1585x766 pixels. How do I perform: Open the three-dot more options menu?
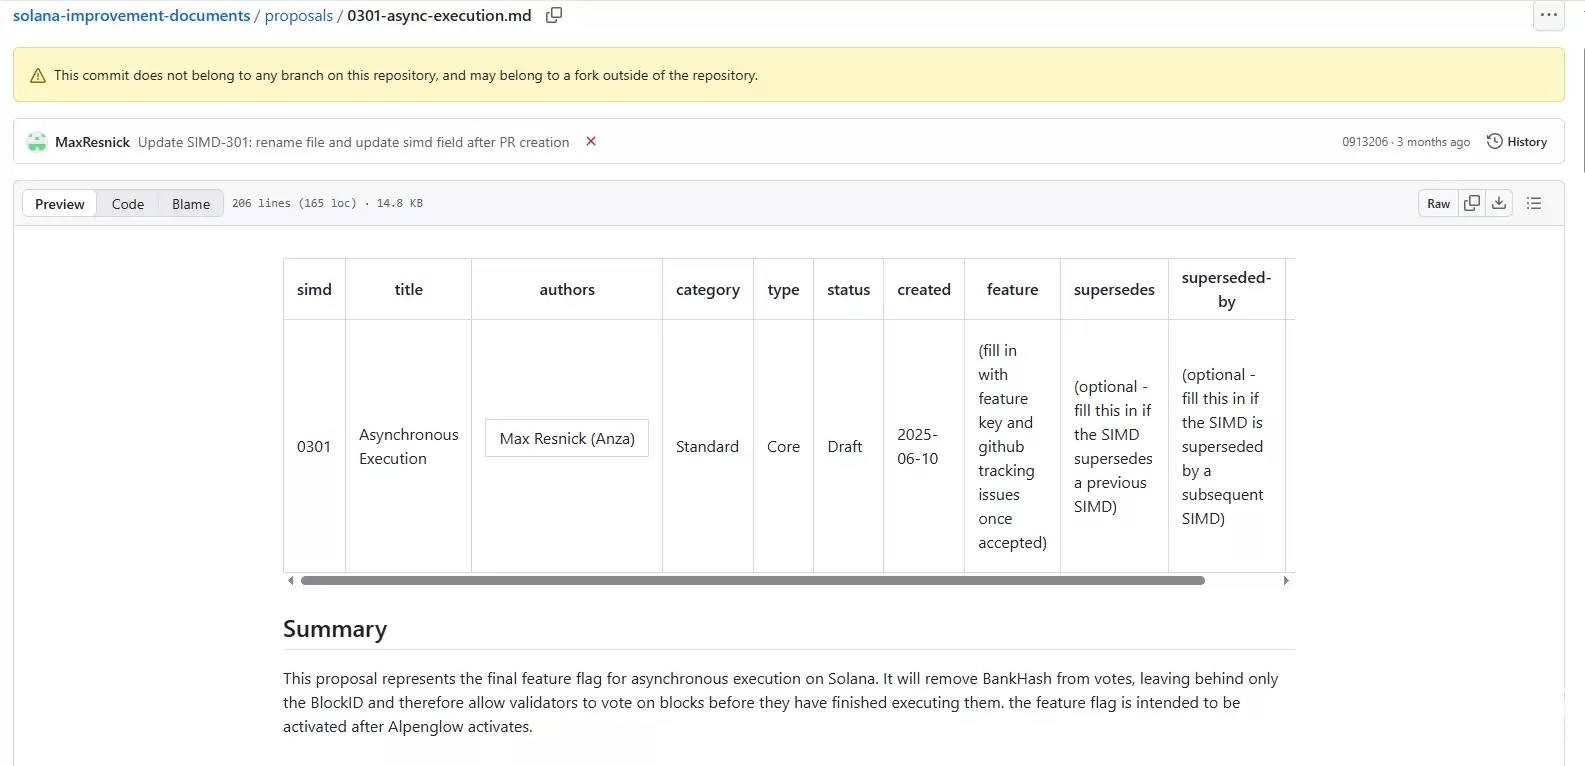(x=1548, y=15)
